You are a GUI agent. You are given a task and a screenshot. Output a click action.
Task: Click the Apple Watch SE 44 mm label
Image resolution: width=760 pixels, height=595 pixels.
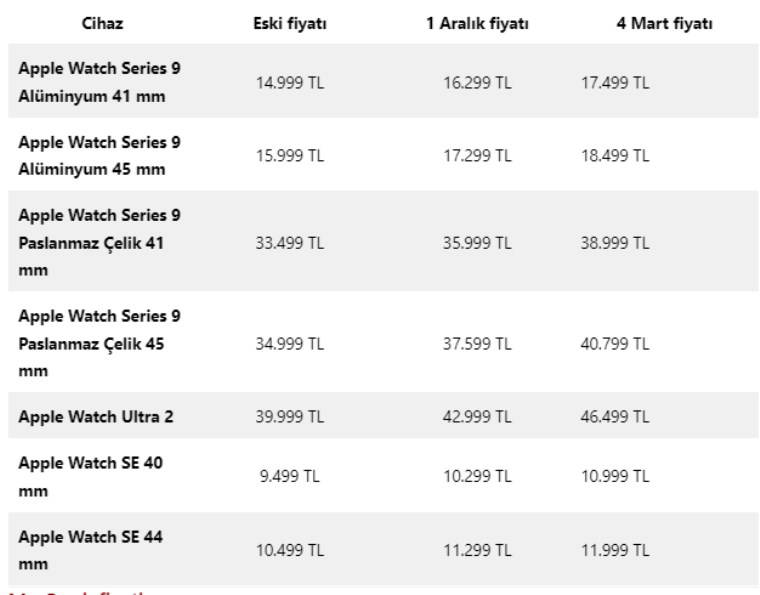coord(90,550)
